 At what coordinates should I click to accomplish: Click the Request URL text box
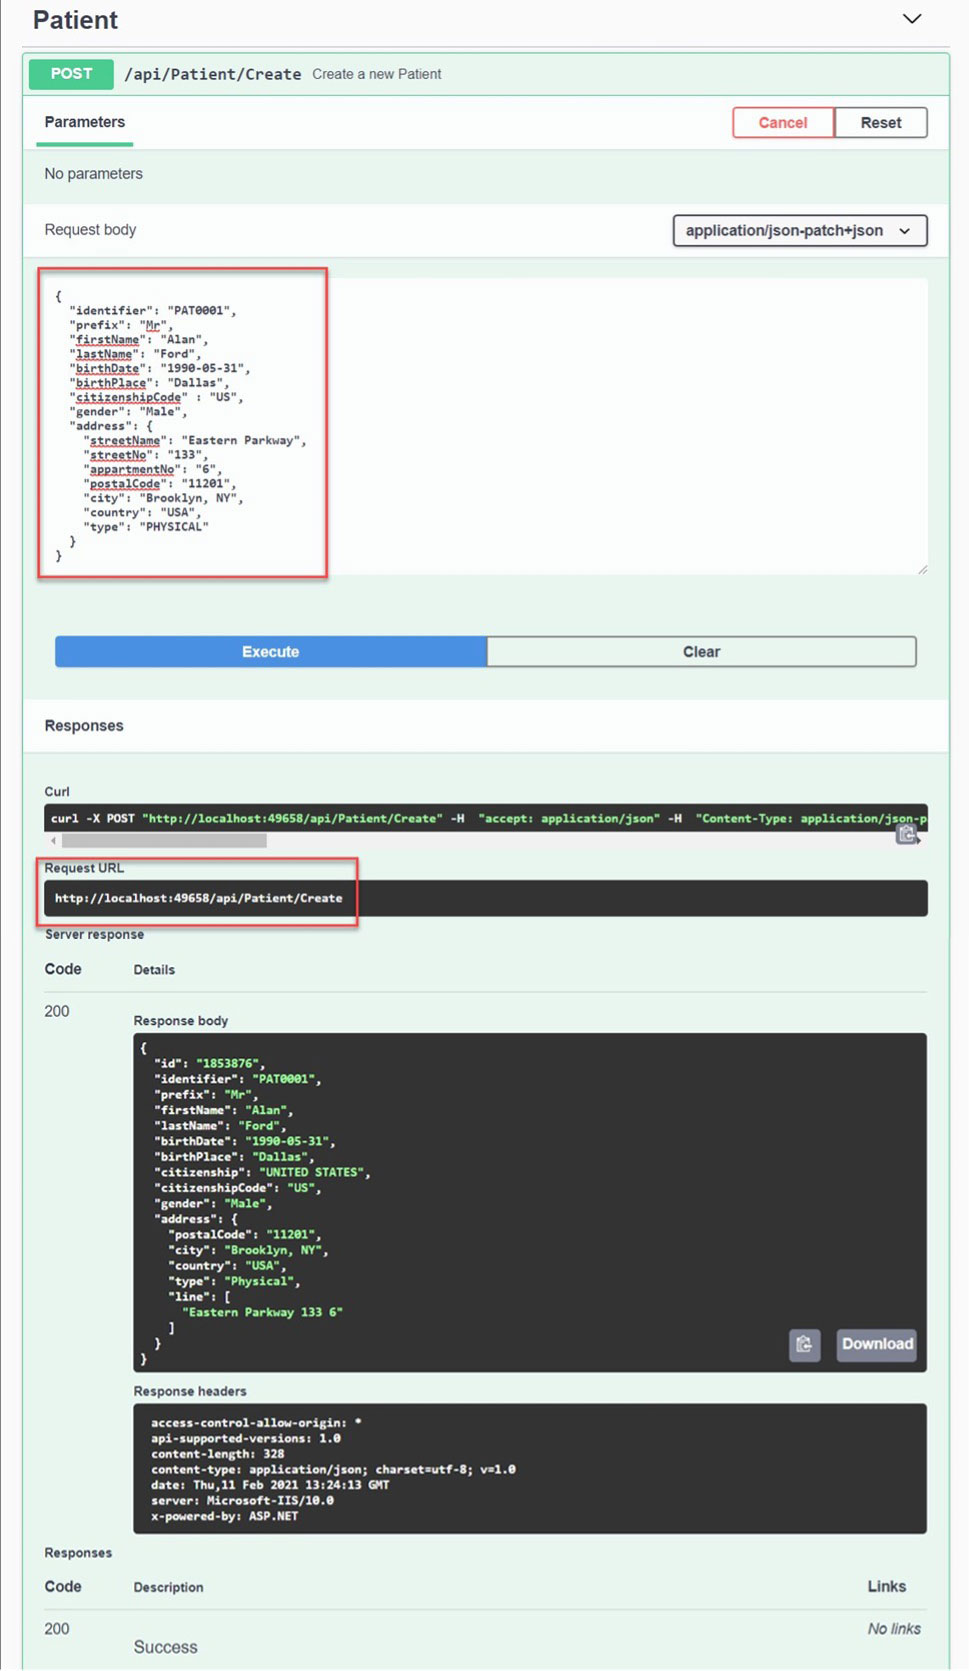coord(486,898)
